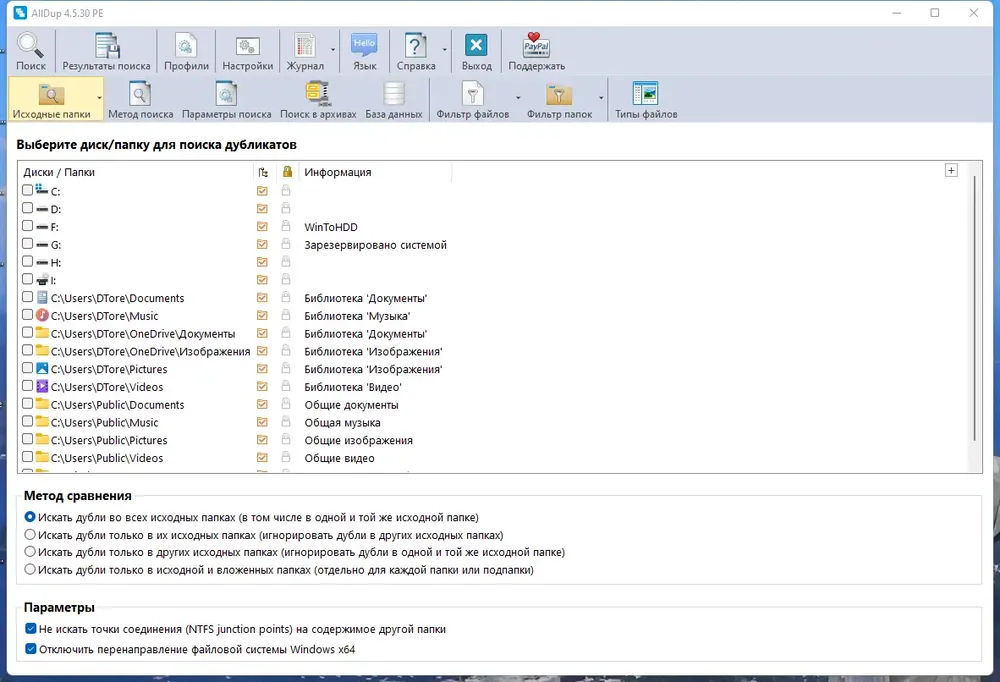Screen dimensions: 1000x682
Task: Expand the Журнал dropdown arrow
Action: [x=333, y=50]
